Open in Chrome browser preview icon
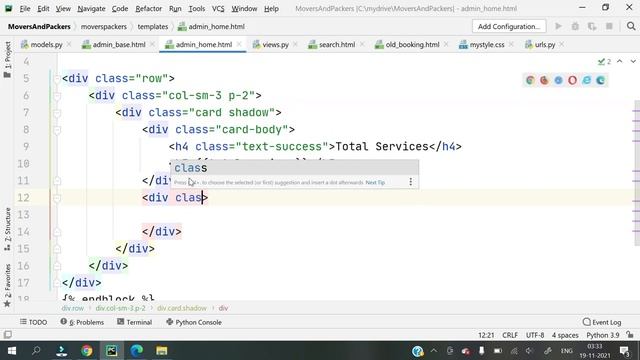 click(x=530, y=80)
